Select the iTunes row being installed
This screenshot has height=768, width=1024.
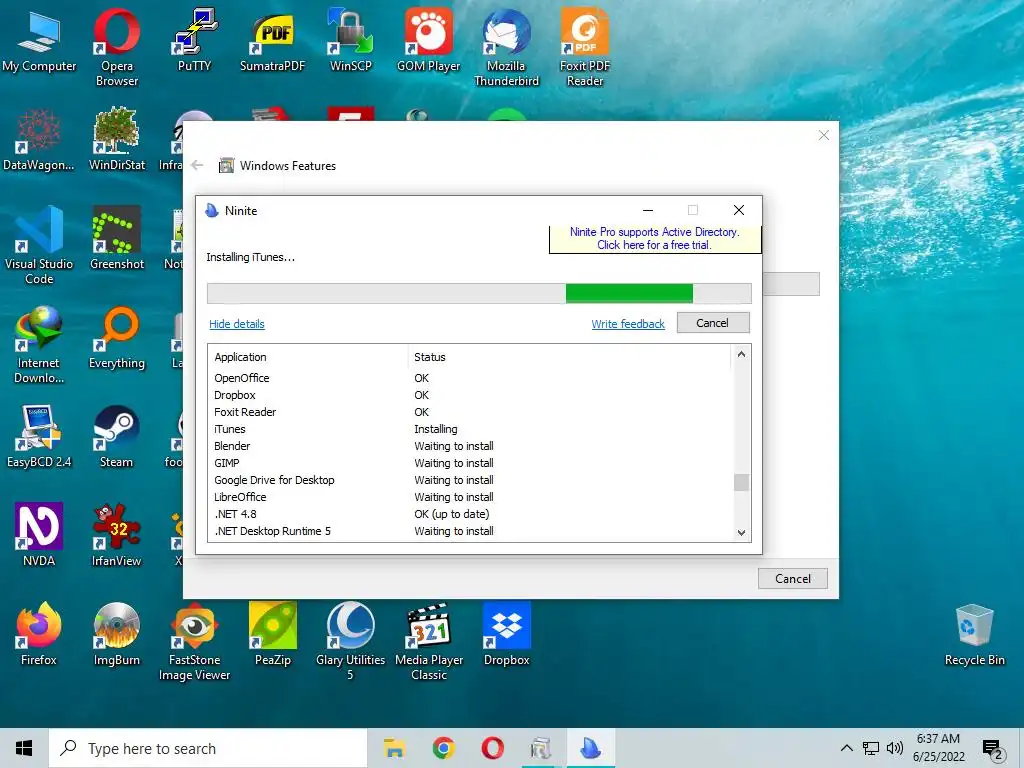(x=470, y=429)
